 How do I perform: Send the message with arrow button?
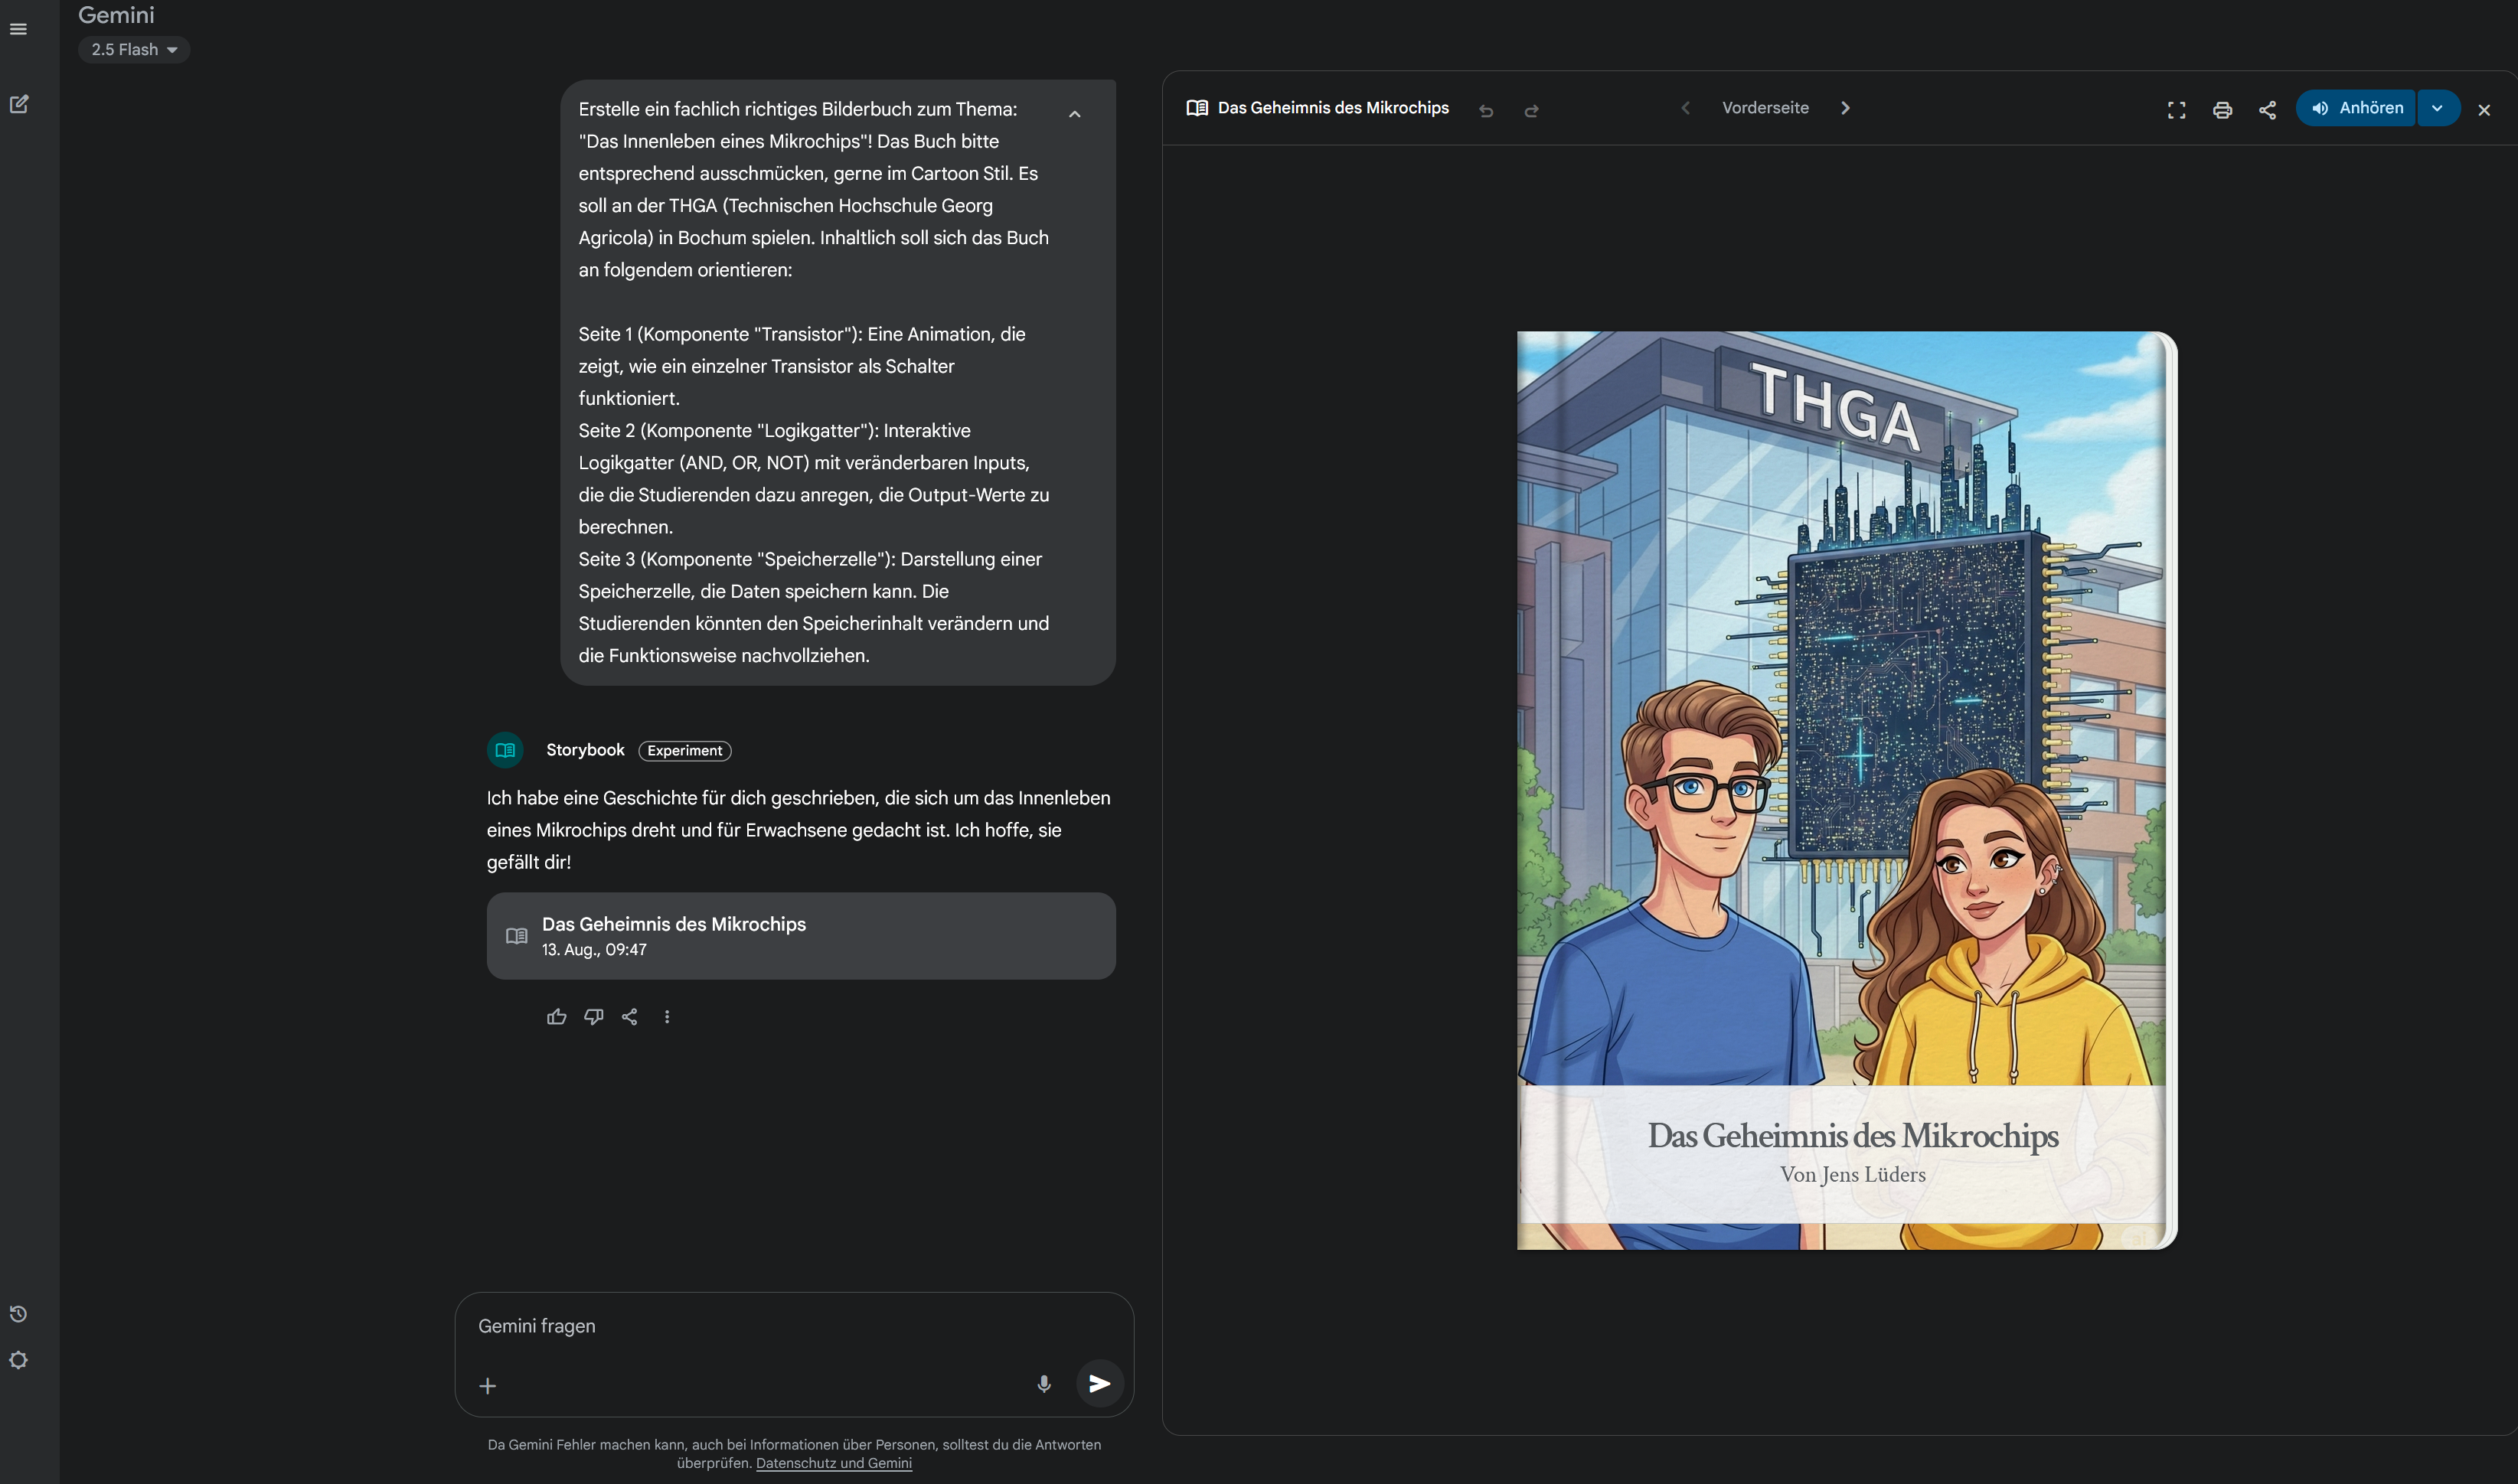point(1099,1384)
